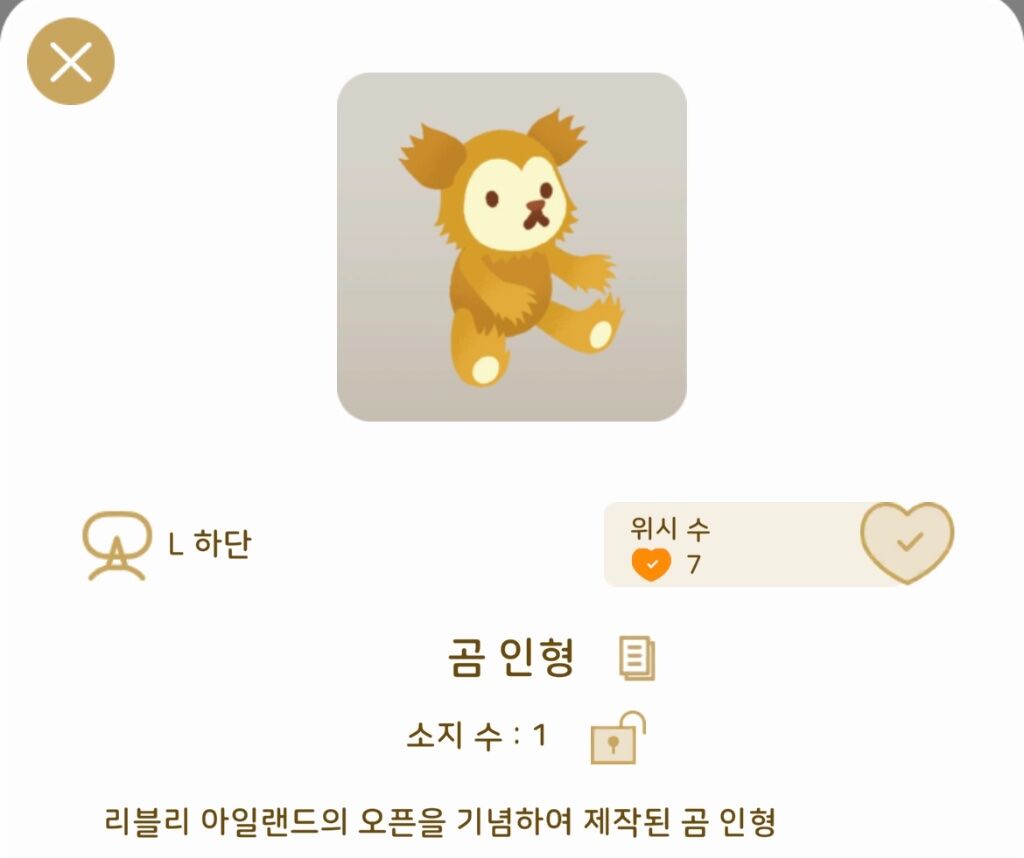Tap the L 하단 position label
The image size is (1024, 858).
210,545
